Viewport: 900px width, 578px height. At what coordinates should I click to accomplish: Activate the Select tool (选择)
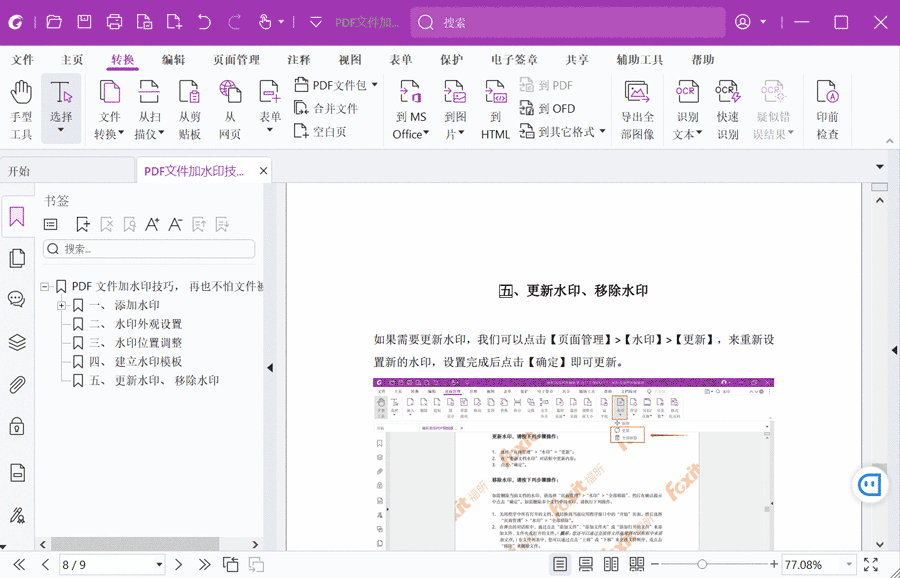point(61,107)
